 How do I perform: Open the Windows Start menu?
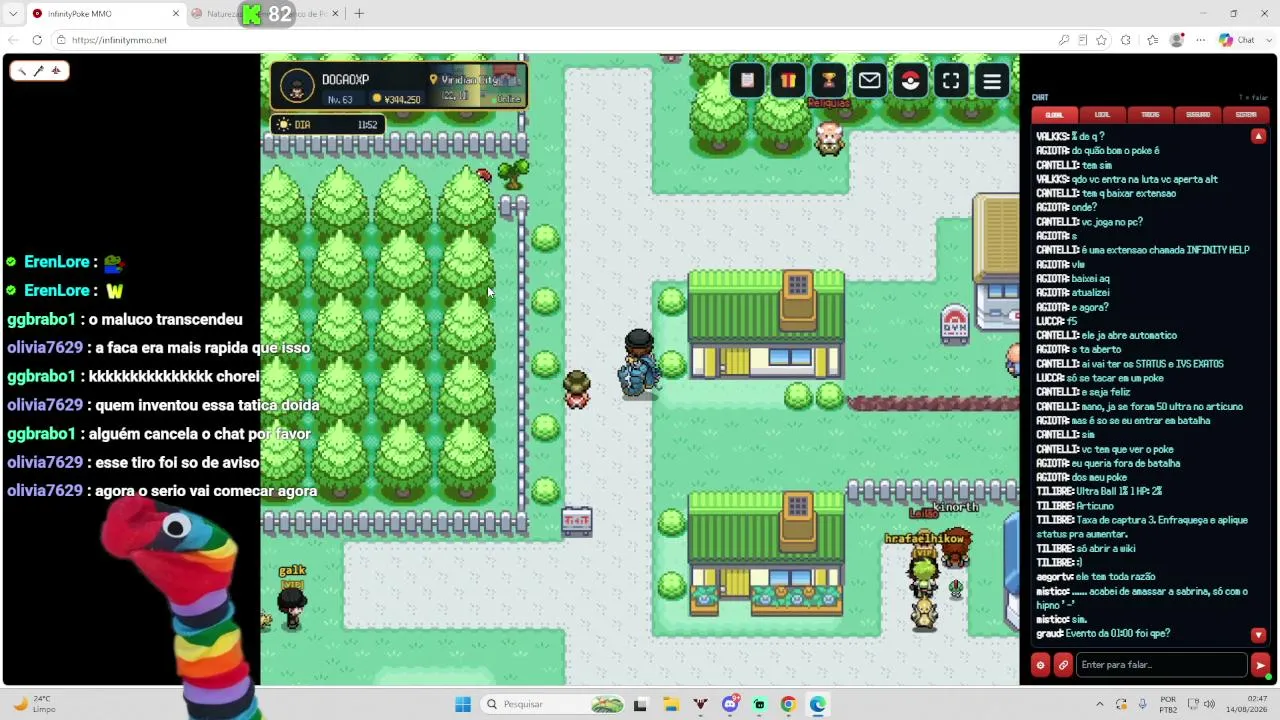[463, 704]
